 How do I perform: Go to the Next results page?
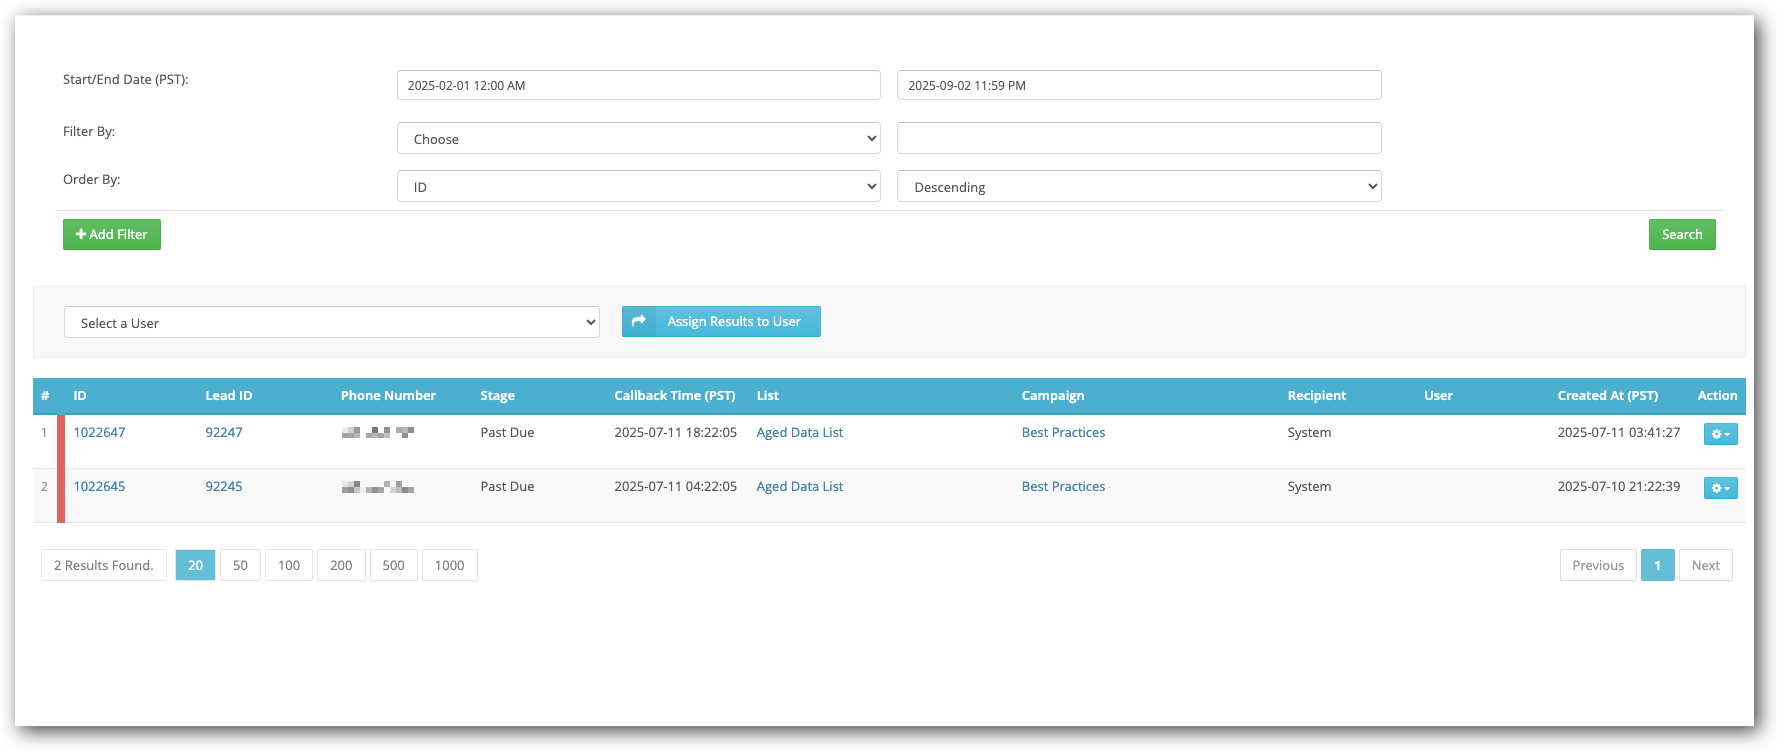[x=1705, y=566]
